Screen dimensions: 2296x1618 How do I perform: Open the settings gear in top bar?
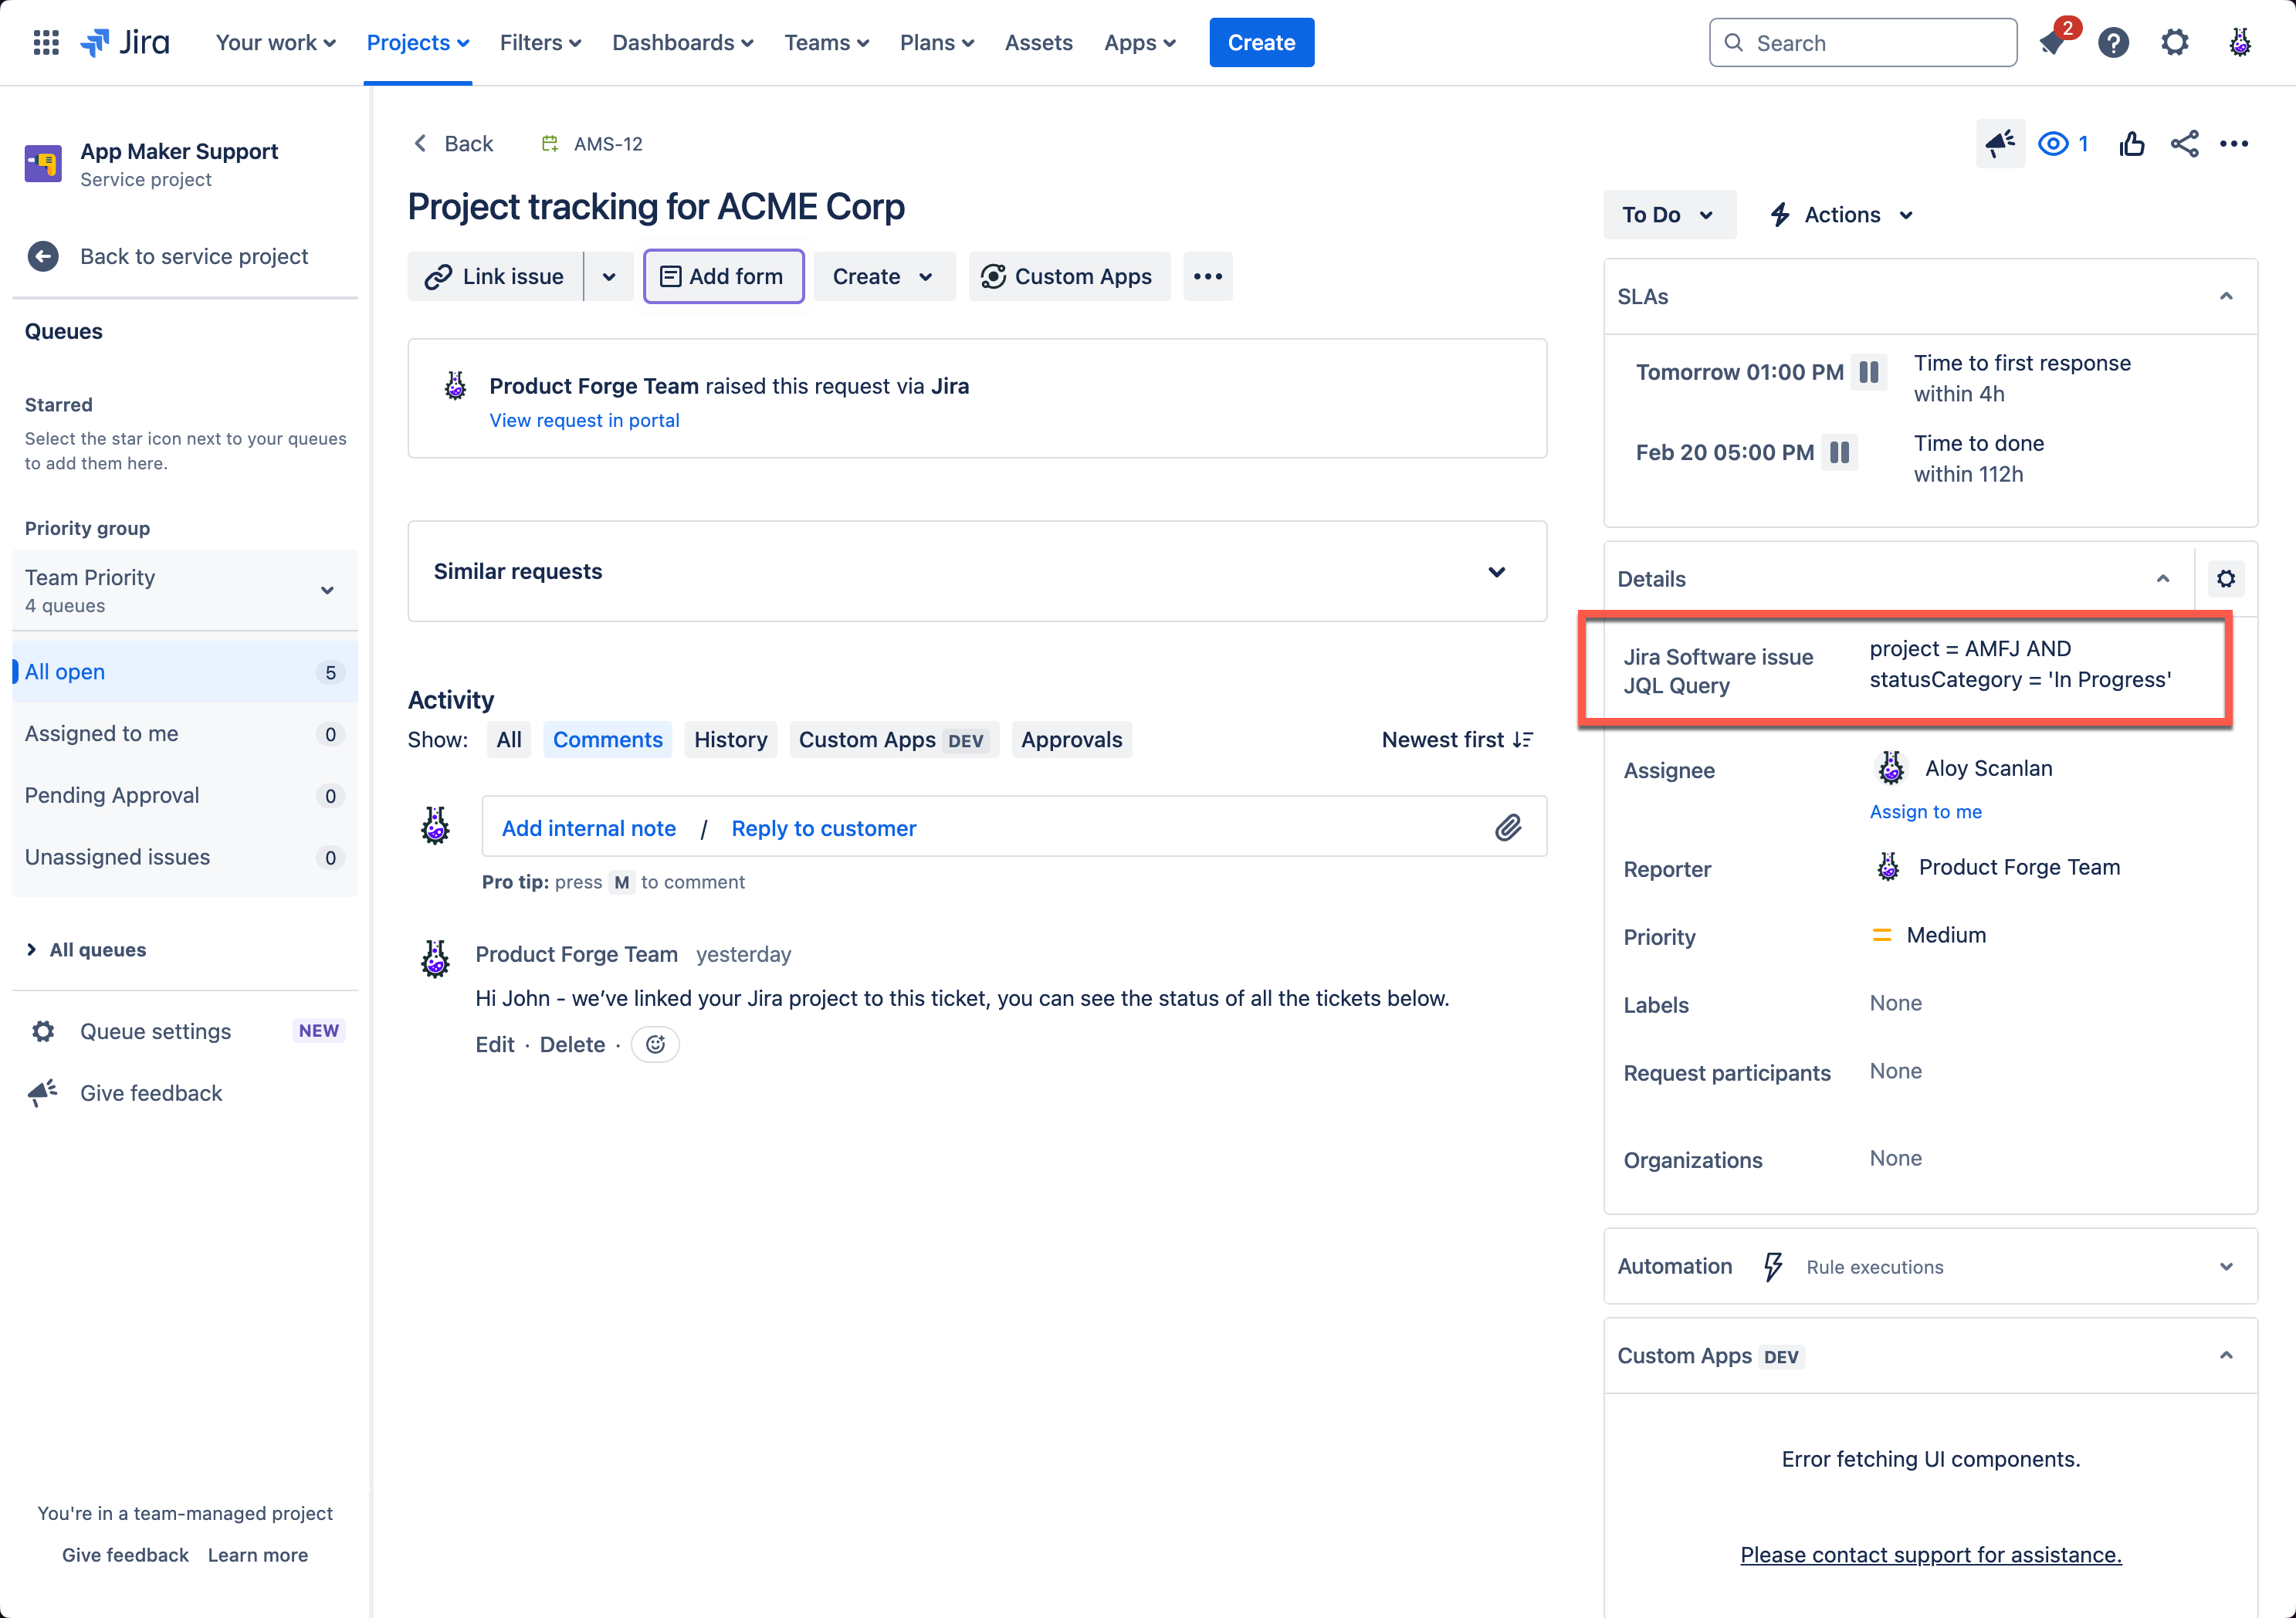tap(2175, 43)
